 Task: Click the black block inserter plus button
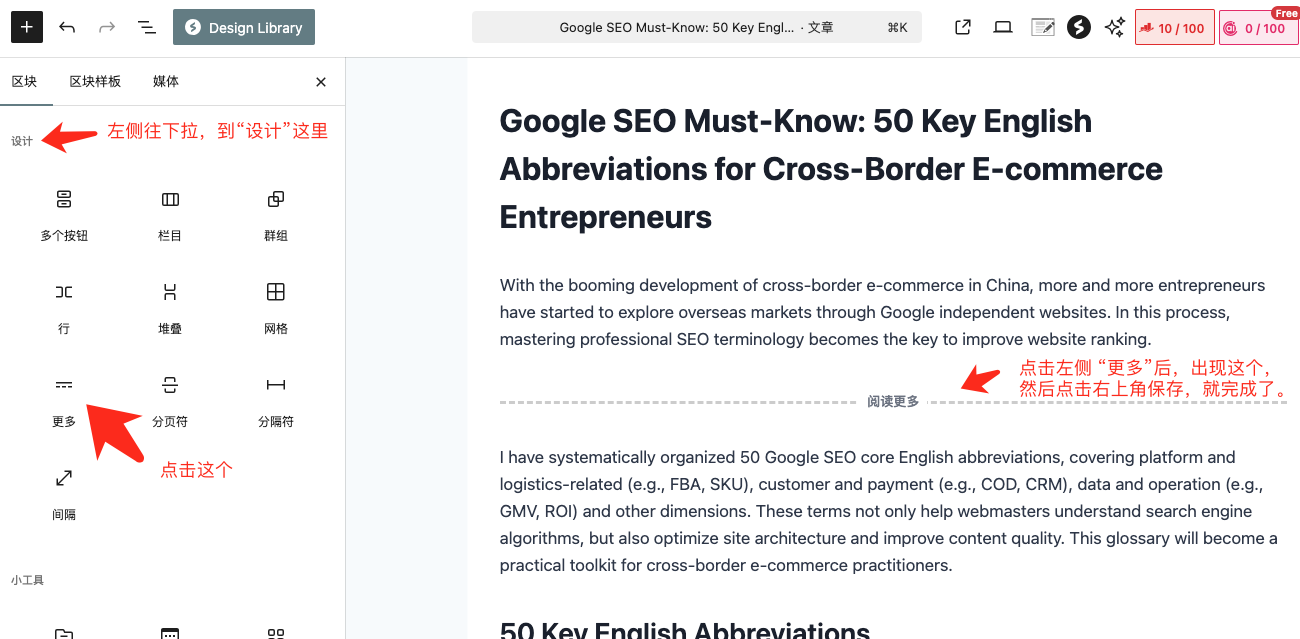coord(27,27)
